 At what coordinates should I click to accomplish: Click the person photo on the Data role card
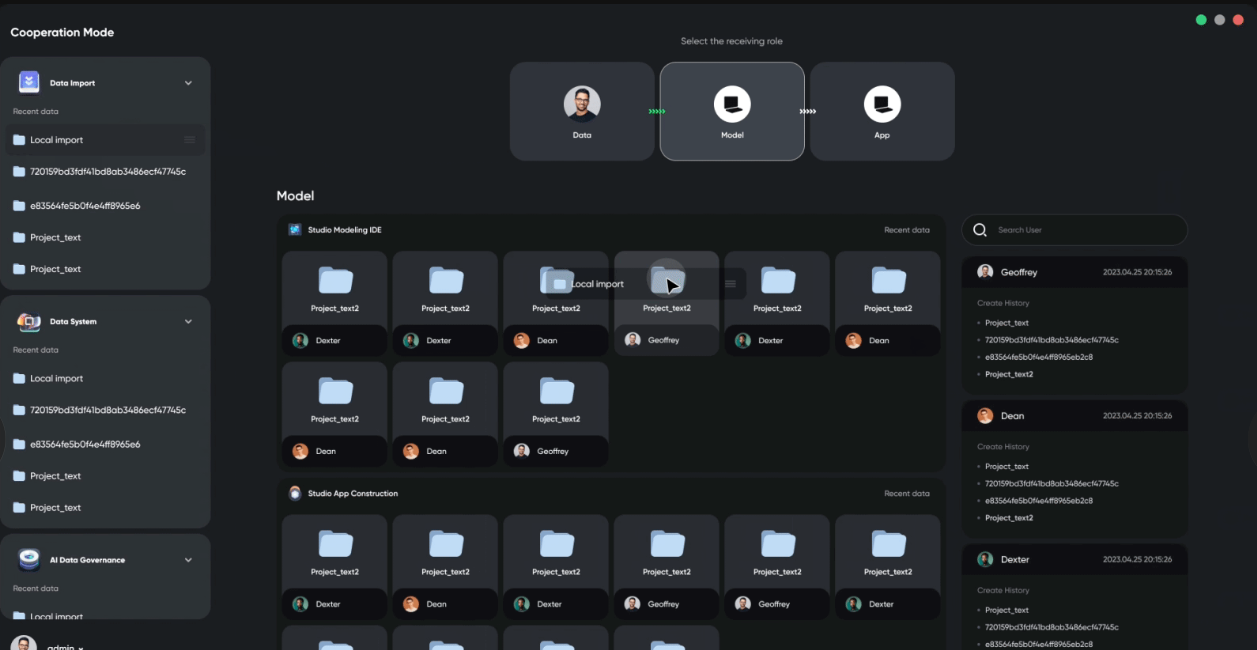point(582,104)
